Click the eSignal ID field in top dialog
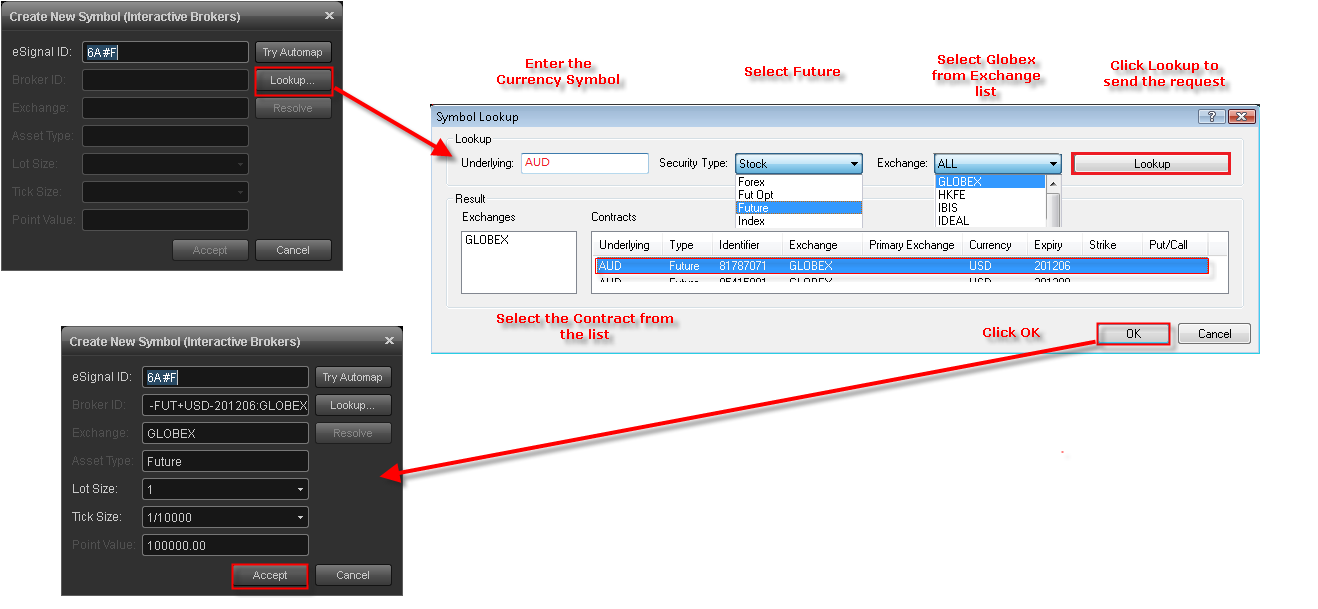This screenshot has width=1318, height=609. (165, 52)
